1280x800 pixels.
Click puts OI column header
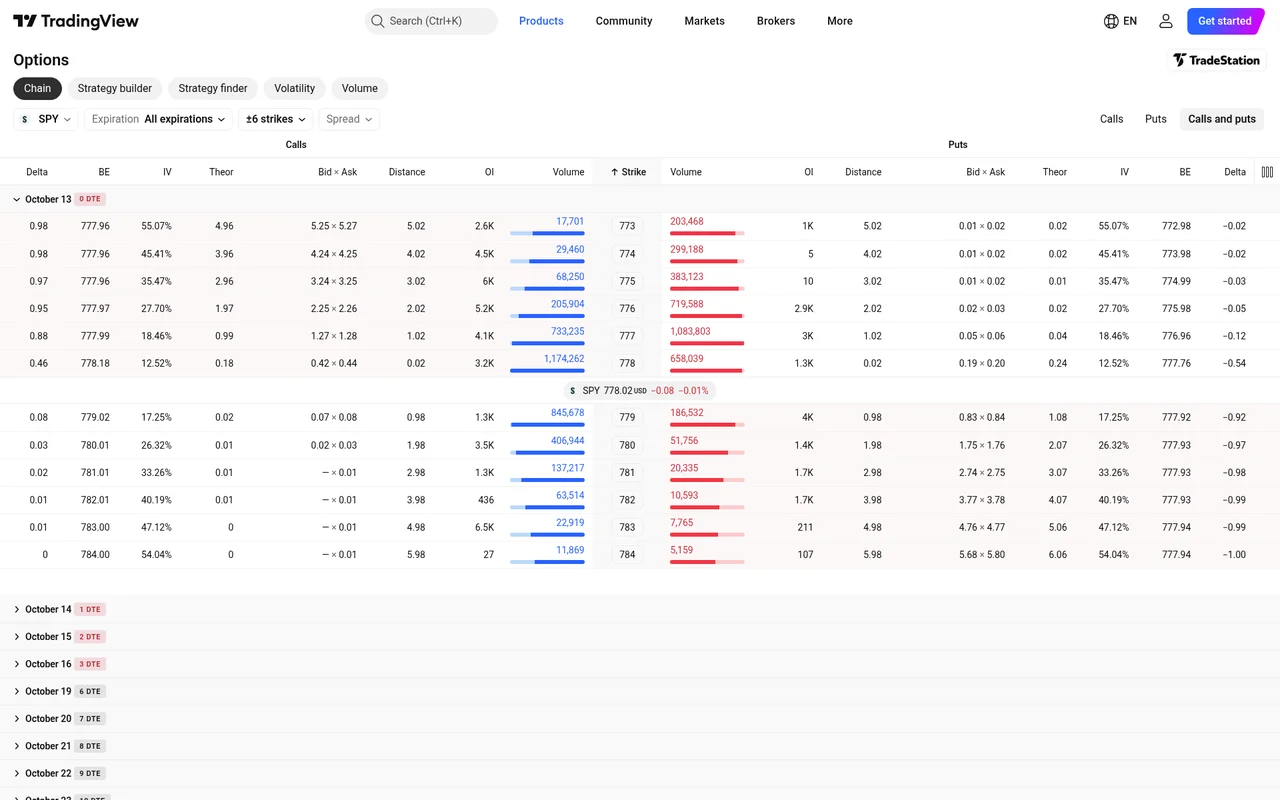809,172
